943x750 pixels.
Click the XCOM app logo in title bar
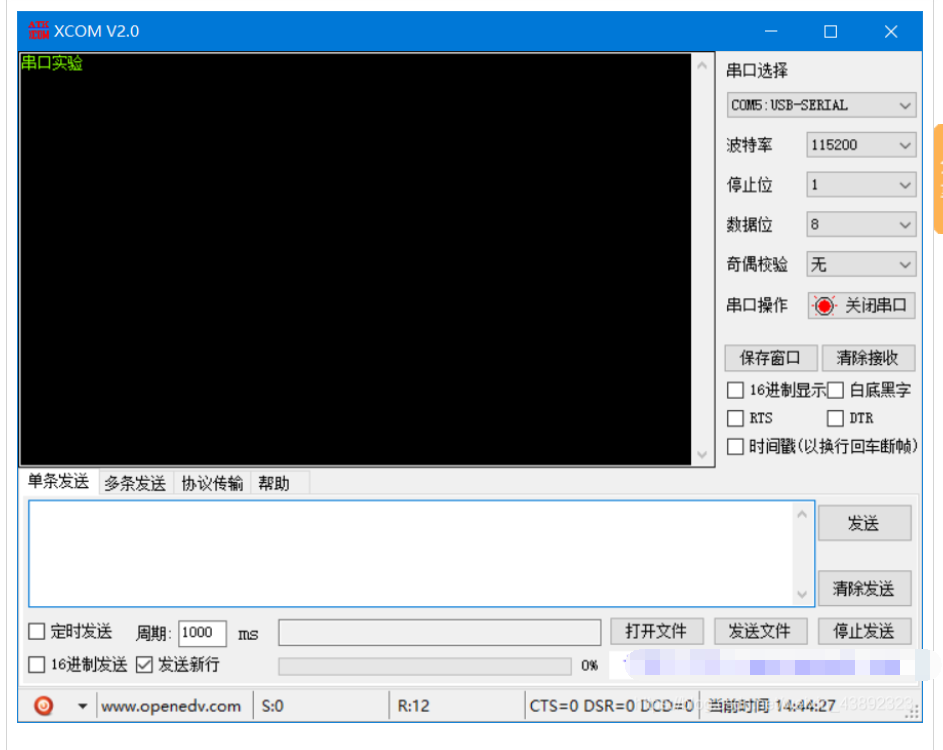pyautogui.click(x=38, y=31)
